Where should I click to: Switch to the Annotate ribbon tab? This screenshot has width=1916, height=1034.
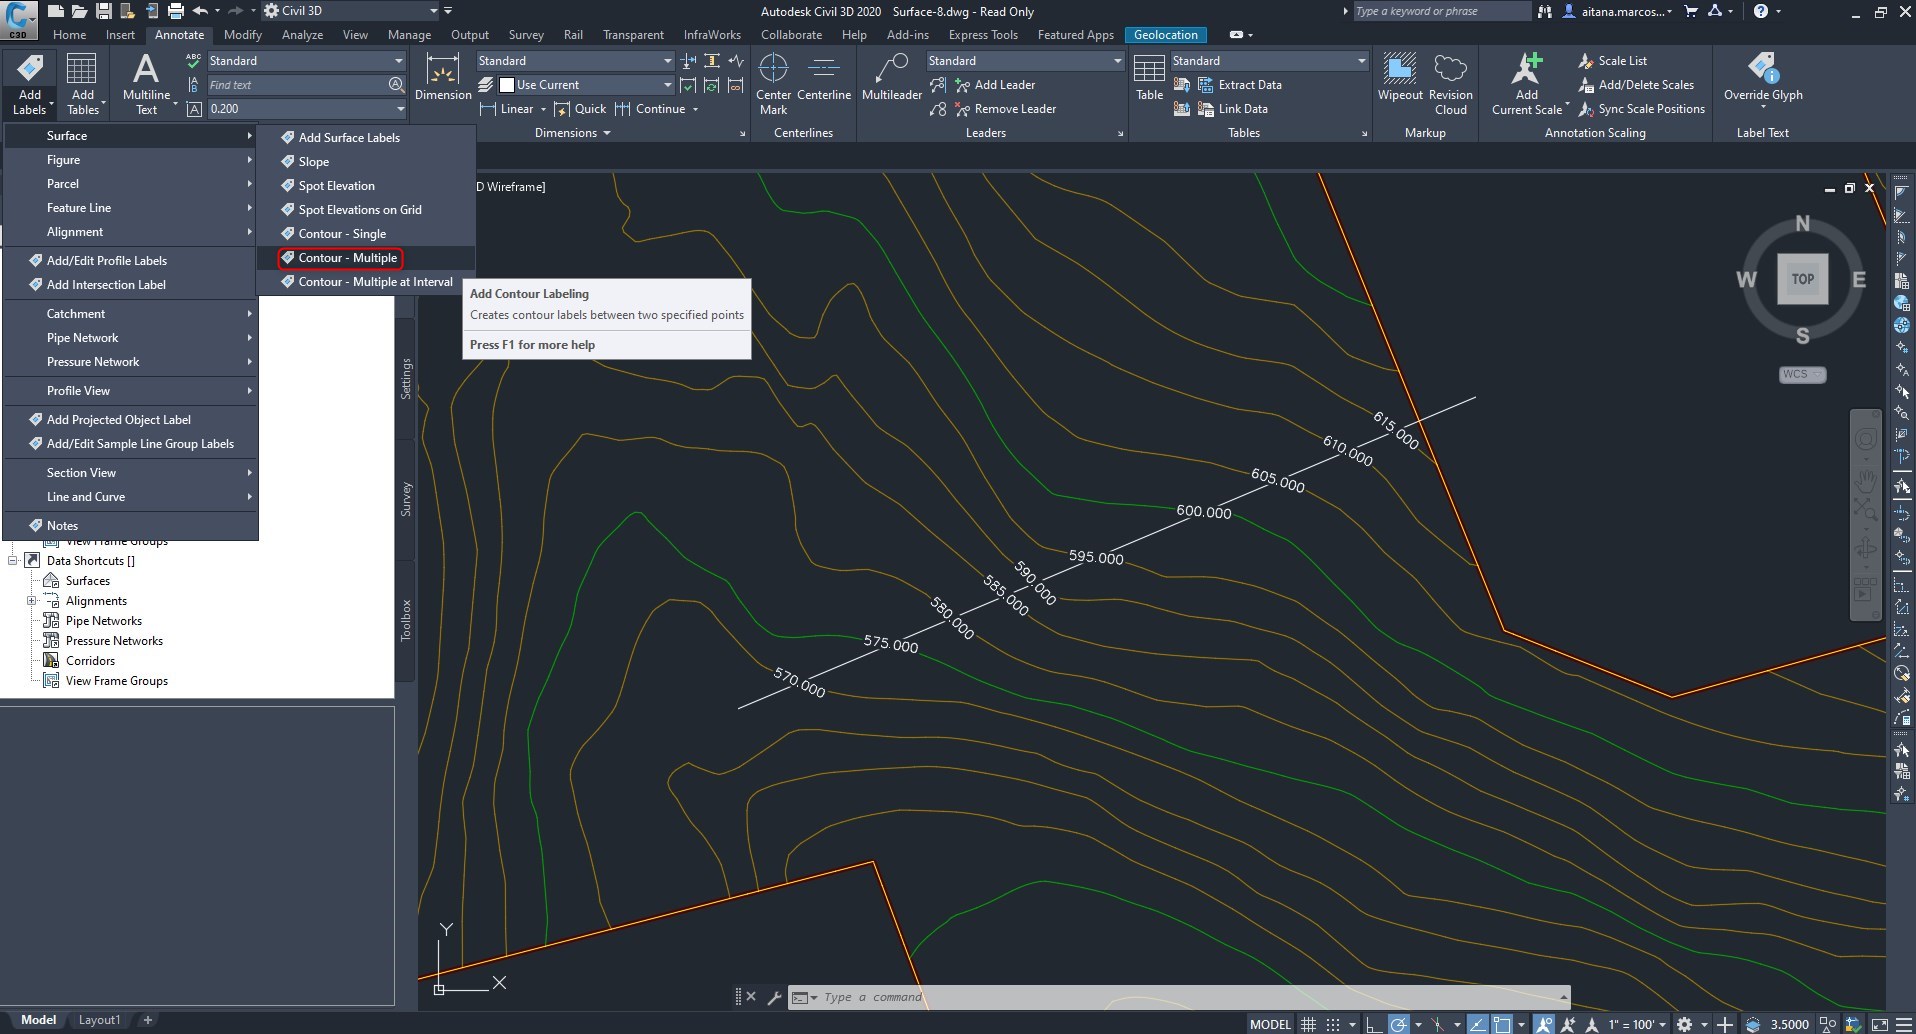(179, 34)
